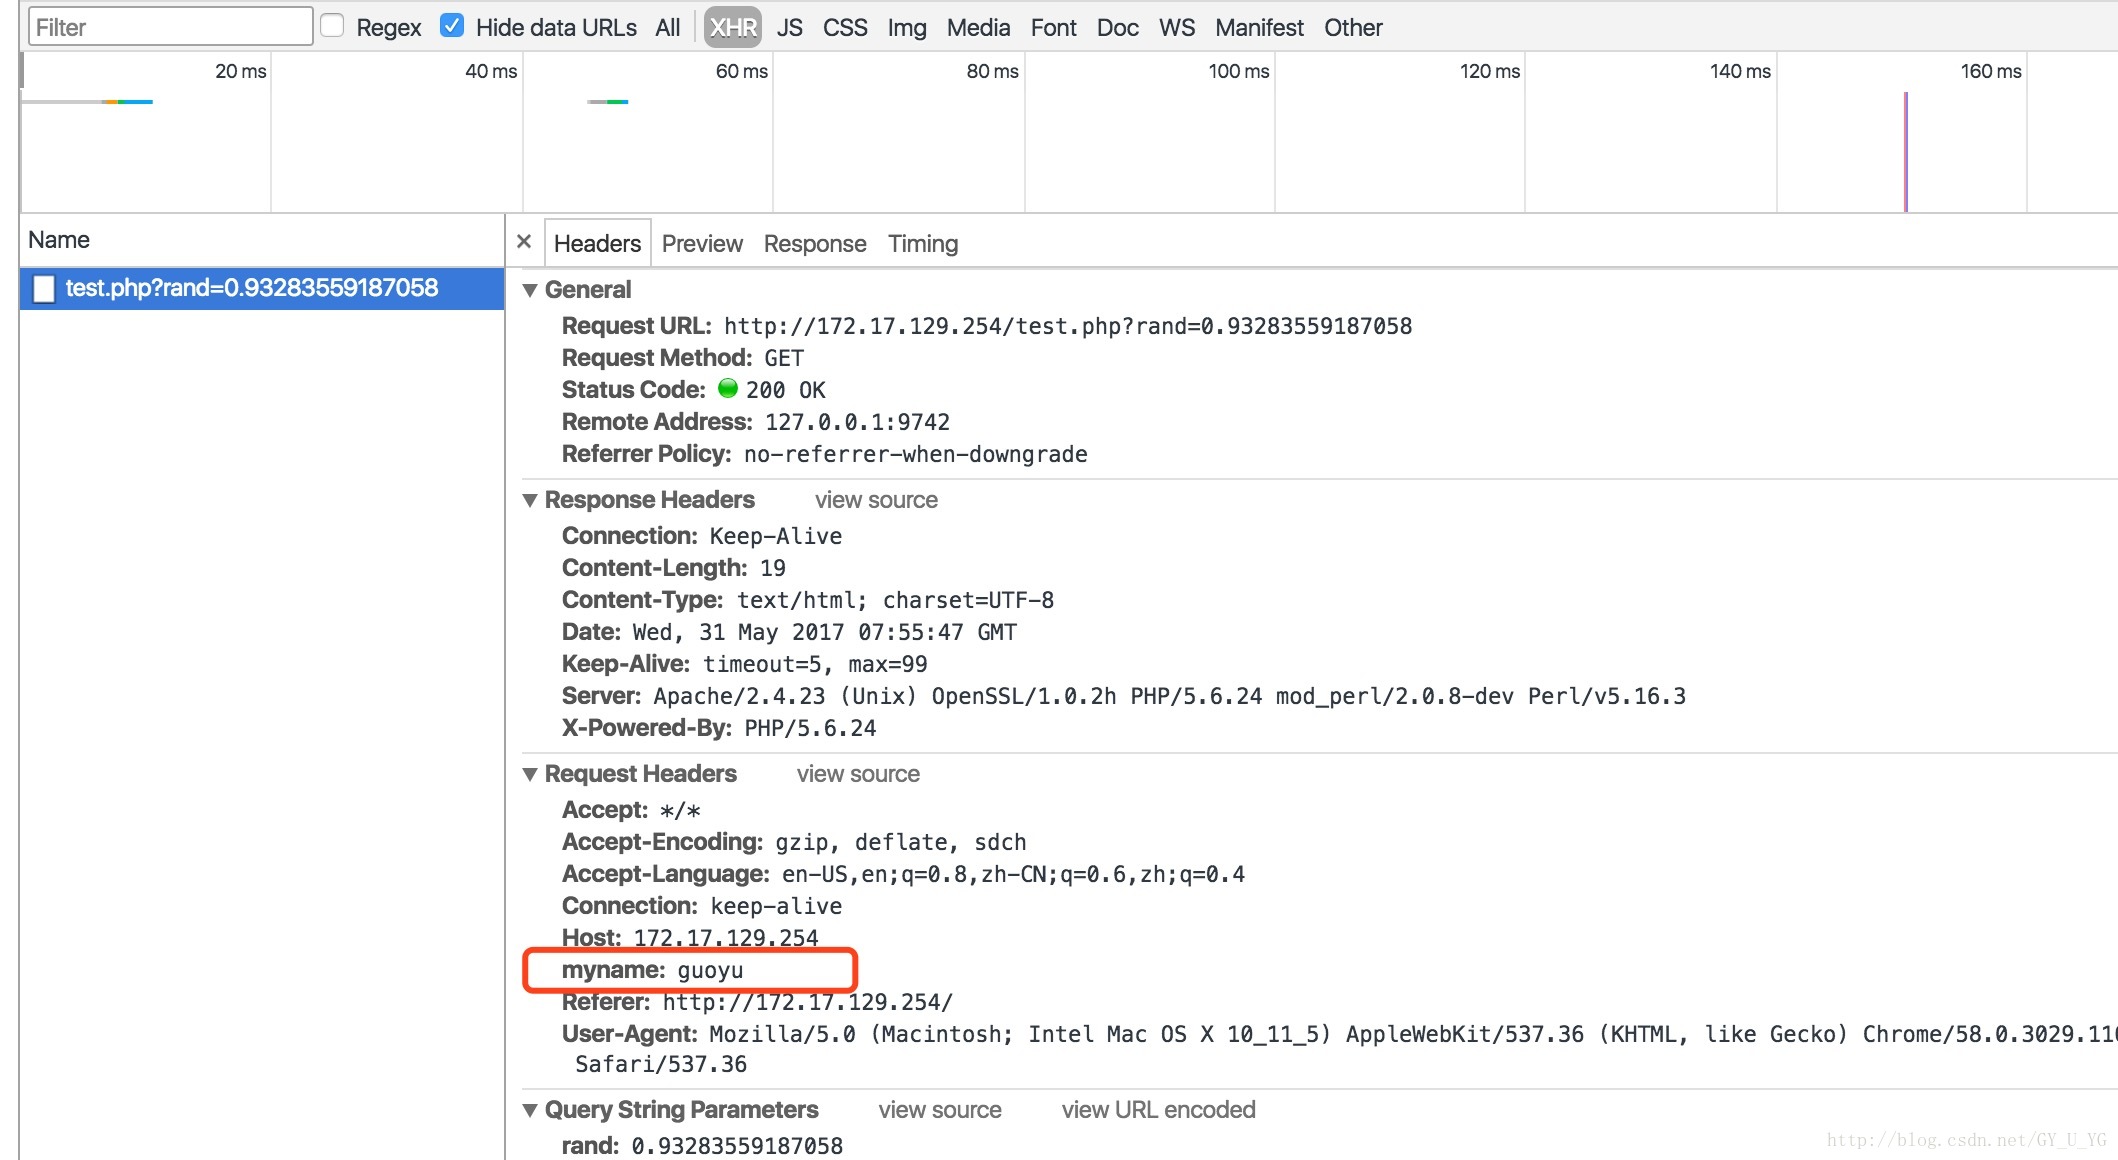Collapse the Request Headers section
This screenshot has width=2118, height=1160.
(531, 774)
